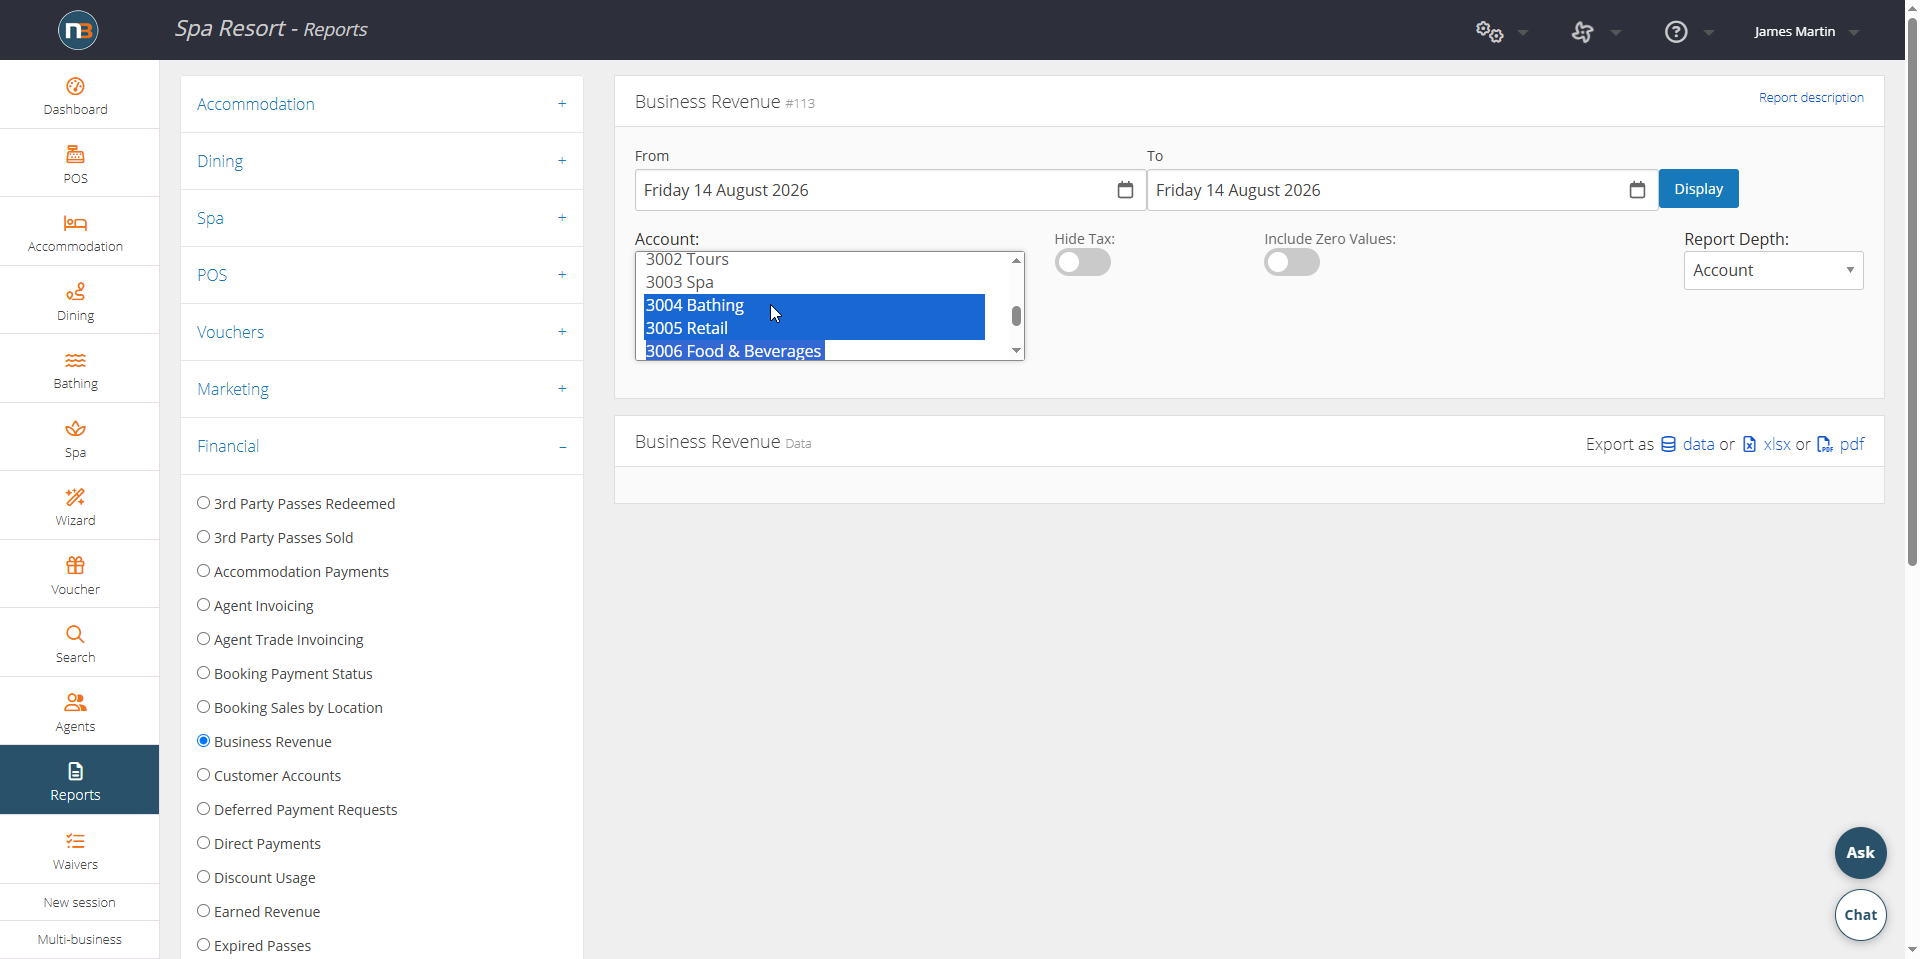
Task: Select the Expired Passes report
Action: [x=203, y=945]
